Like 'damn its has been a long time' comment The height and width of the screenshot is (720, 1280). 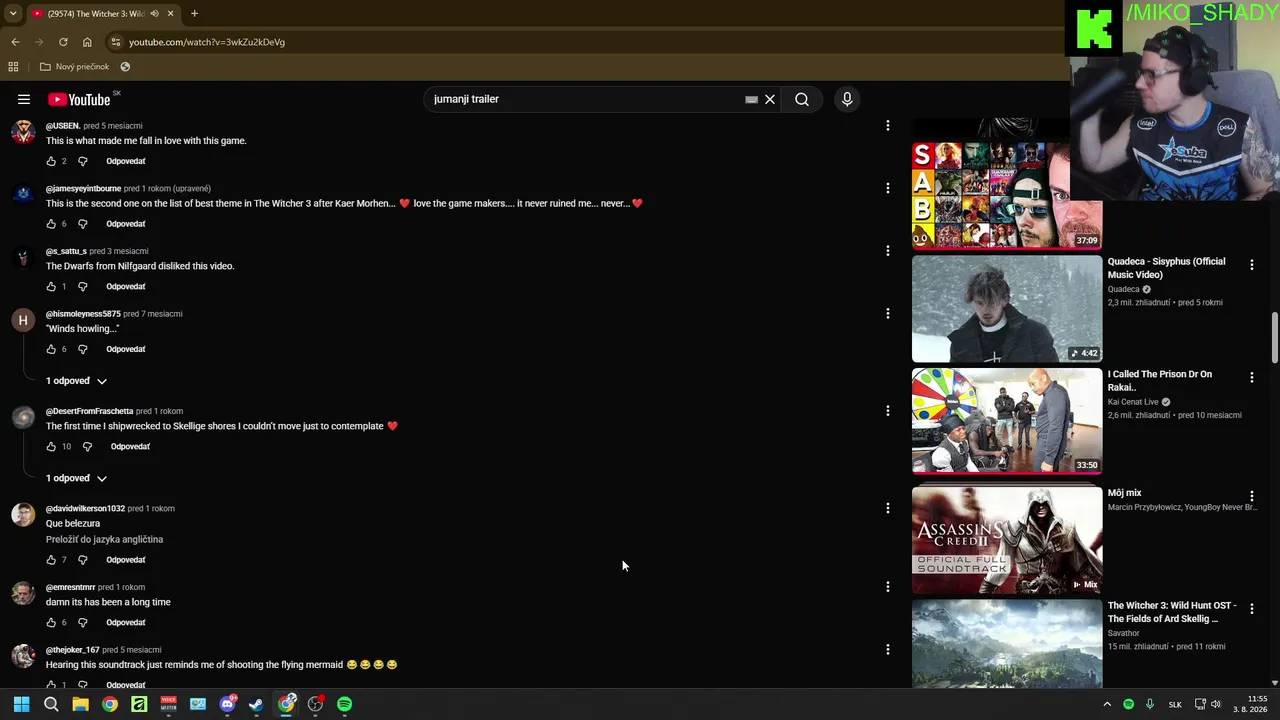(51, 623)
